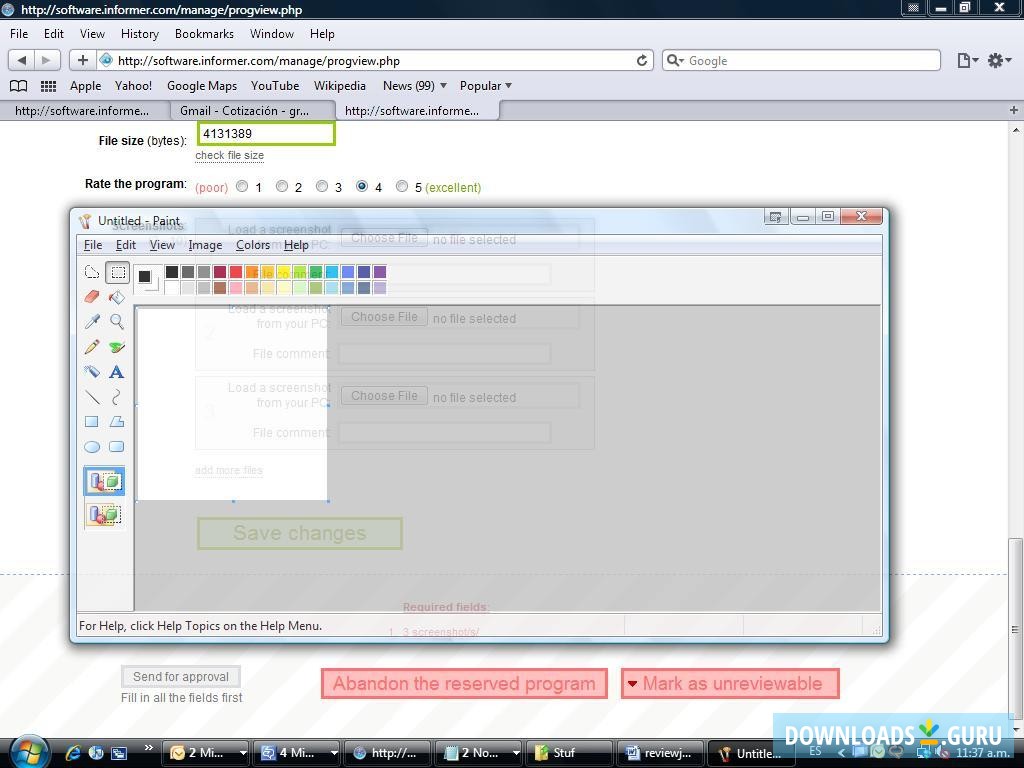
Task: Click the Google search box
Action: click(x=801, y=61)
